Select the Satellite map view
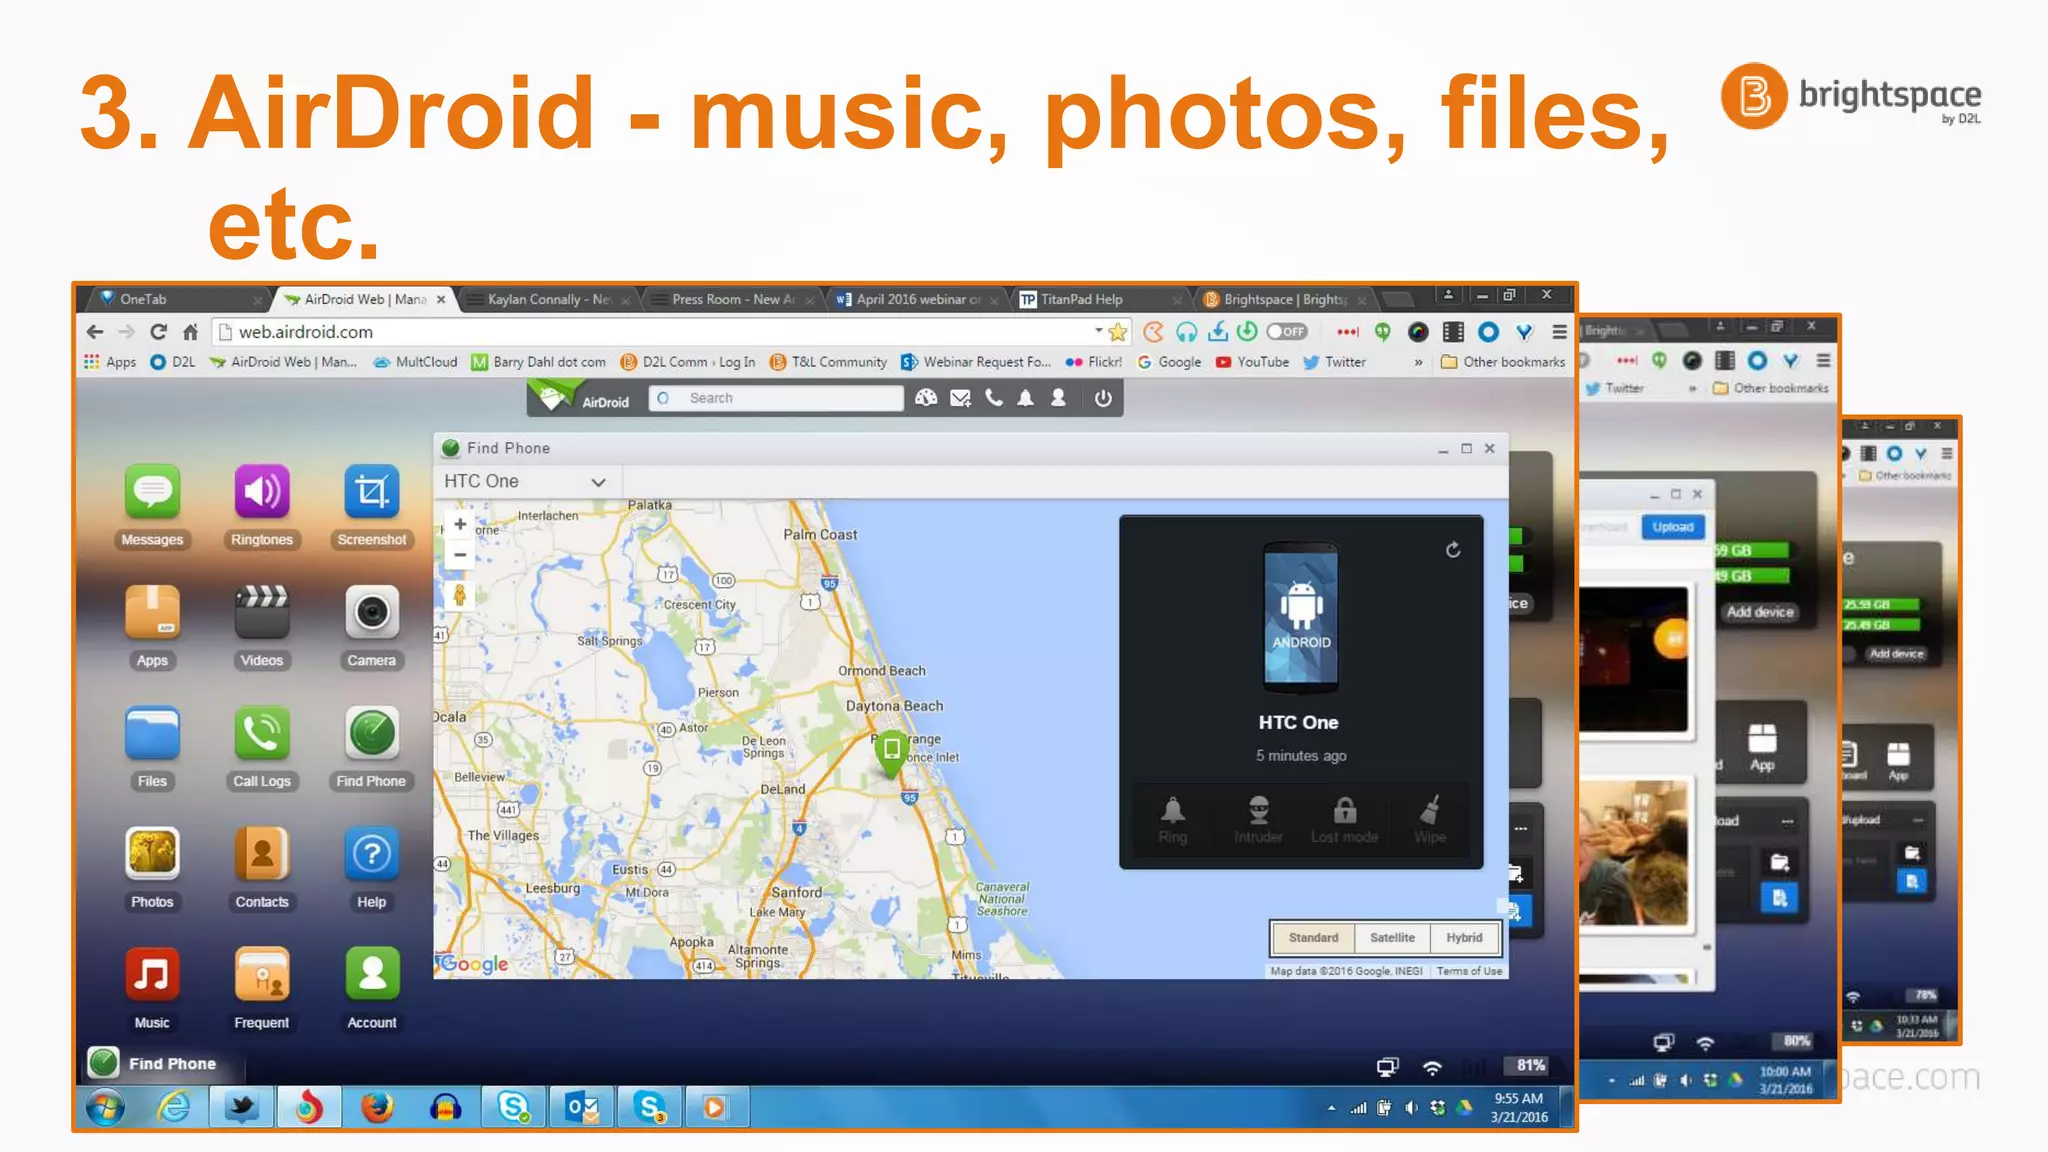 tap(1392, 938)
